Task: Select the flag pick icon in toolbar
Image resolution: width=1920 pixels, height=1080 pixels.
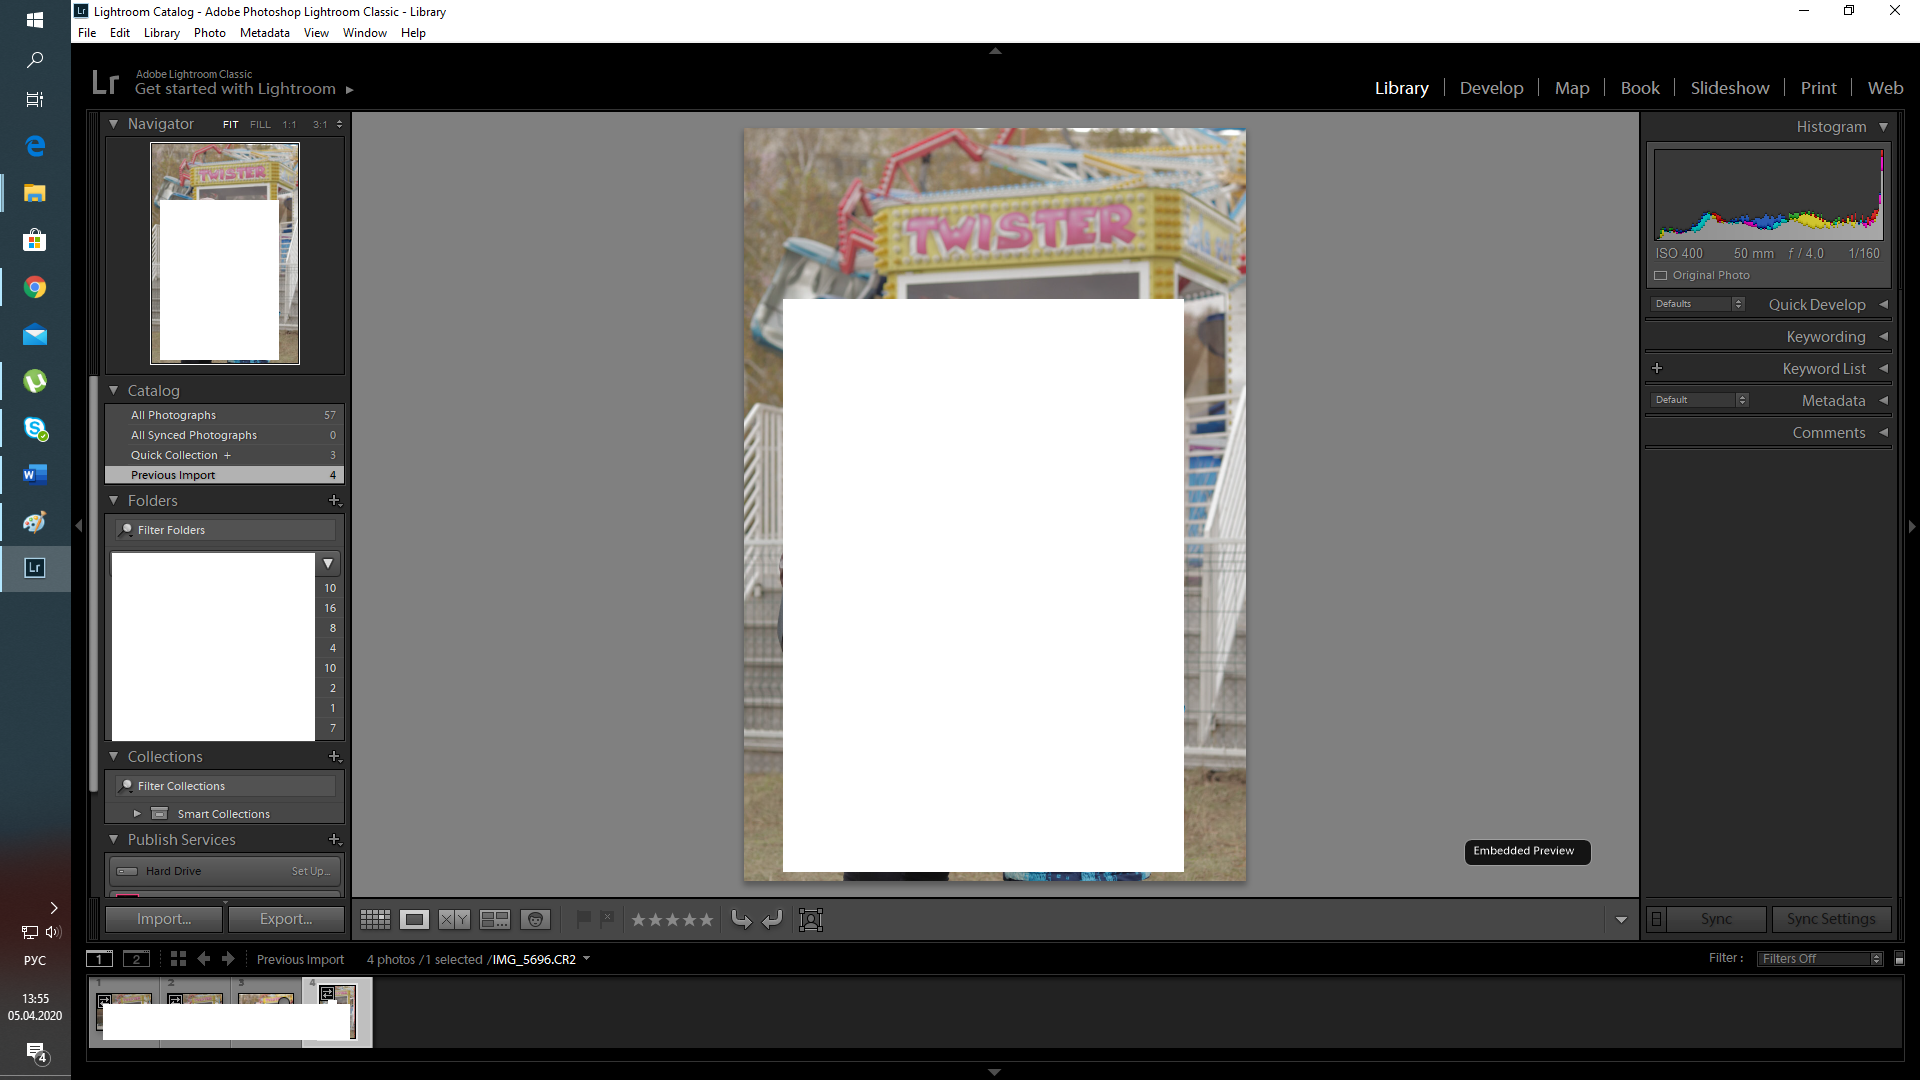Action: (x=583, y=919)
